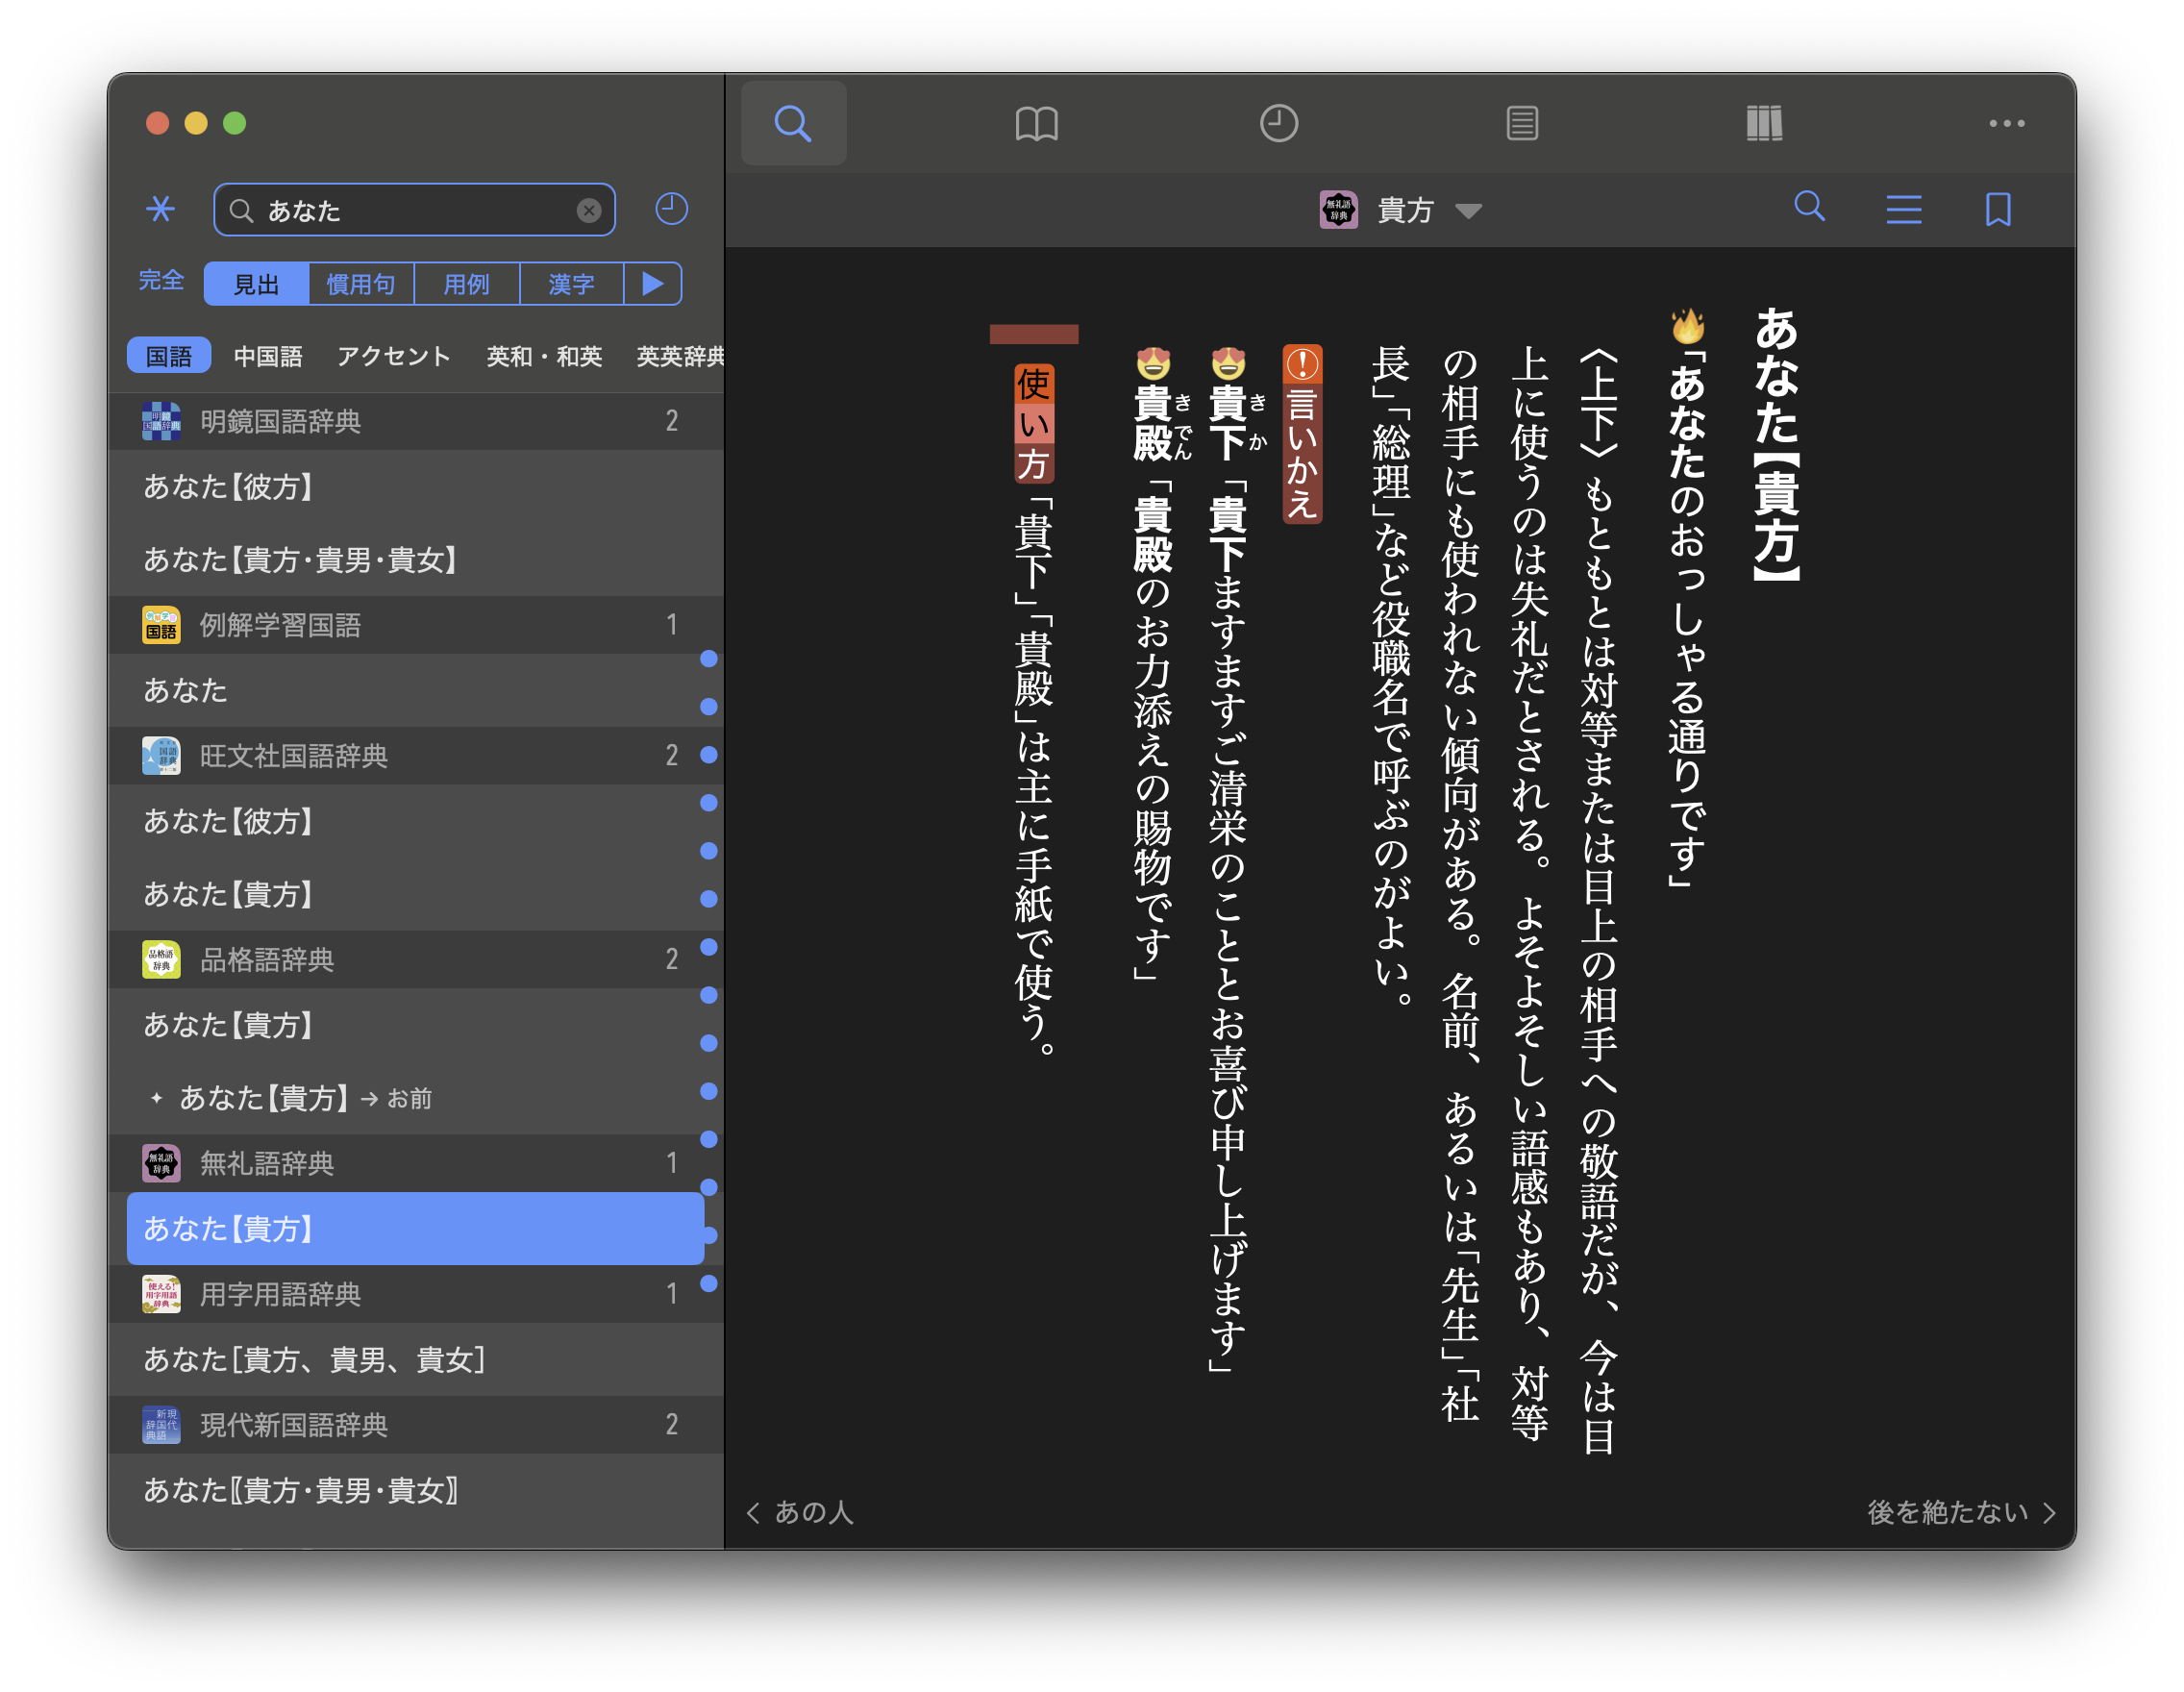The height and width of the screenshot is (1692, 2184).
Task: Click the asterisk wildcard icon
Action: coord(160,209)
